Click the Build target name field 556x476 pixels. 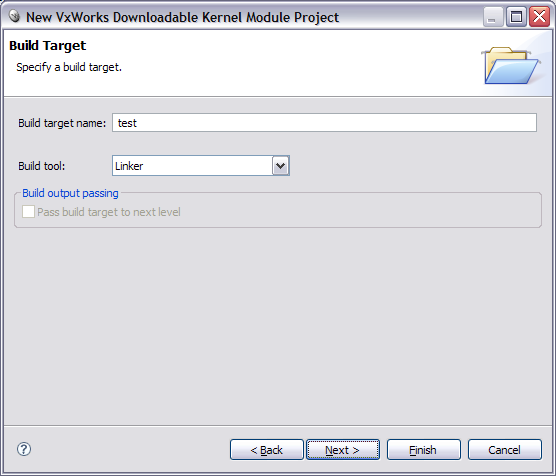point(324,123)
